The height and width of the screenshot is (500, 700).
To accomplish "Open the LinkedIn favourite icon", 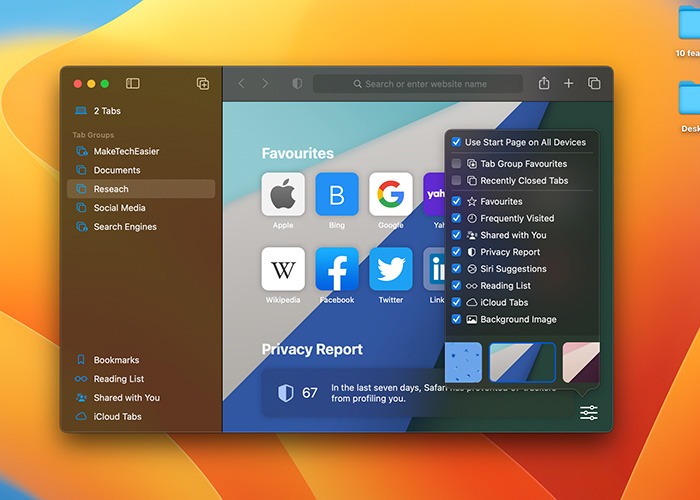I will (434, 269).
